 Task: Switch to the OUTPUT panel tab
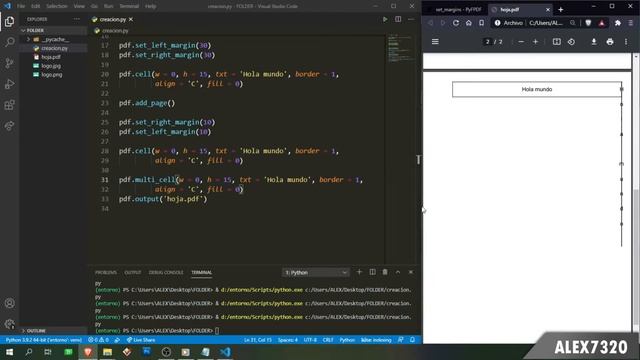(x=133, y=272)
